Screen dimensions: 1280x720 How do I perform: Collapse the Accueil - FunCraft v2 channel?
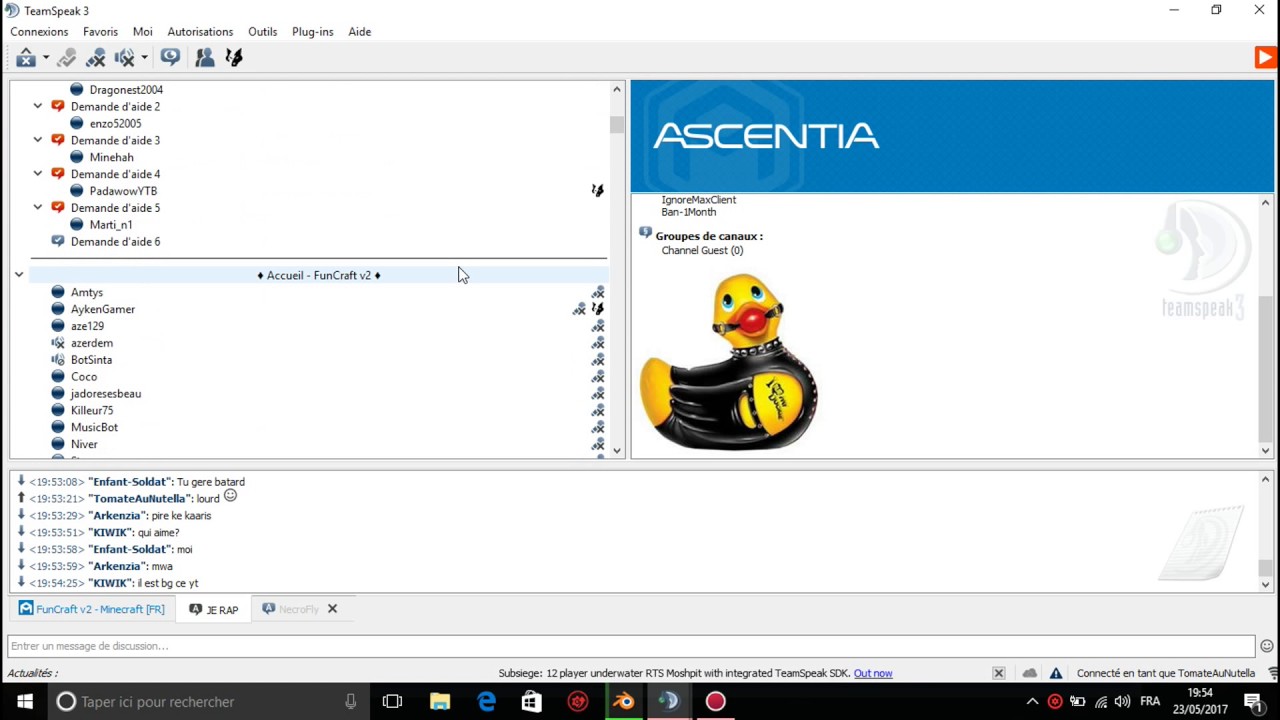pyautogui.click(x=19, y=275)
